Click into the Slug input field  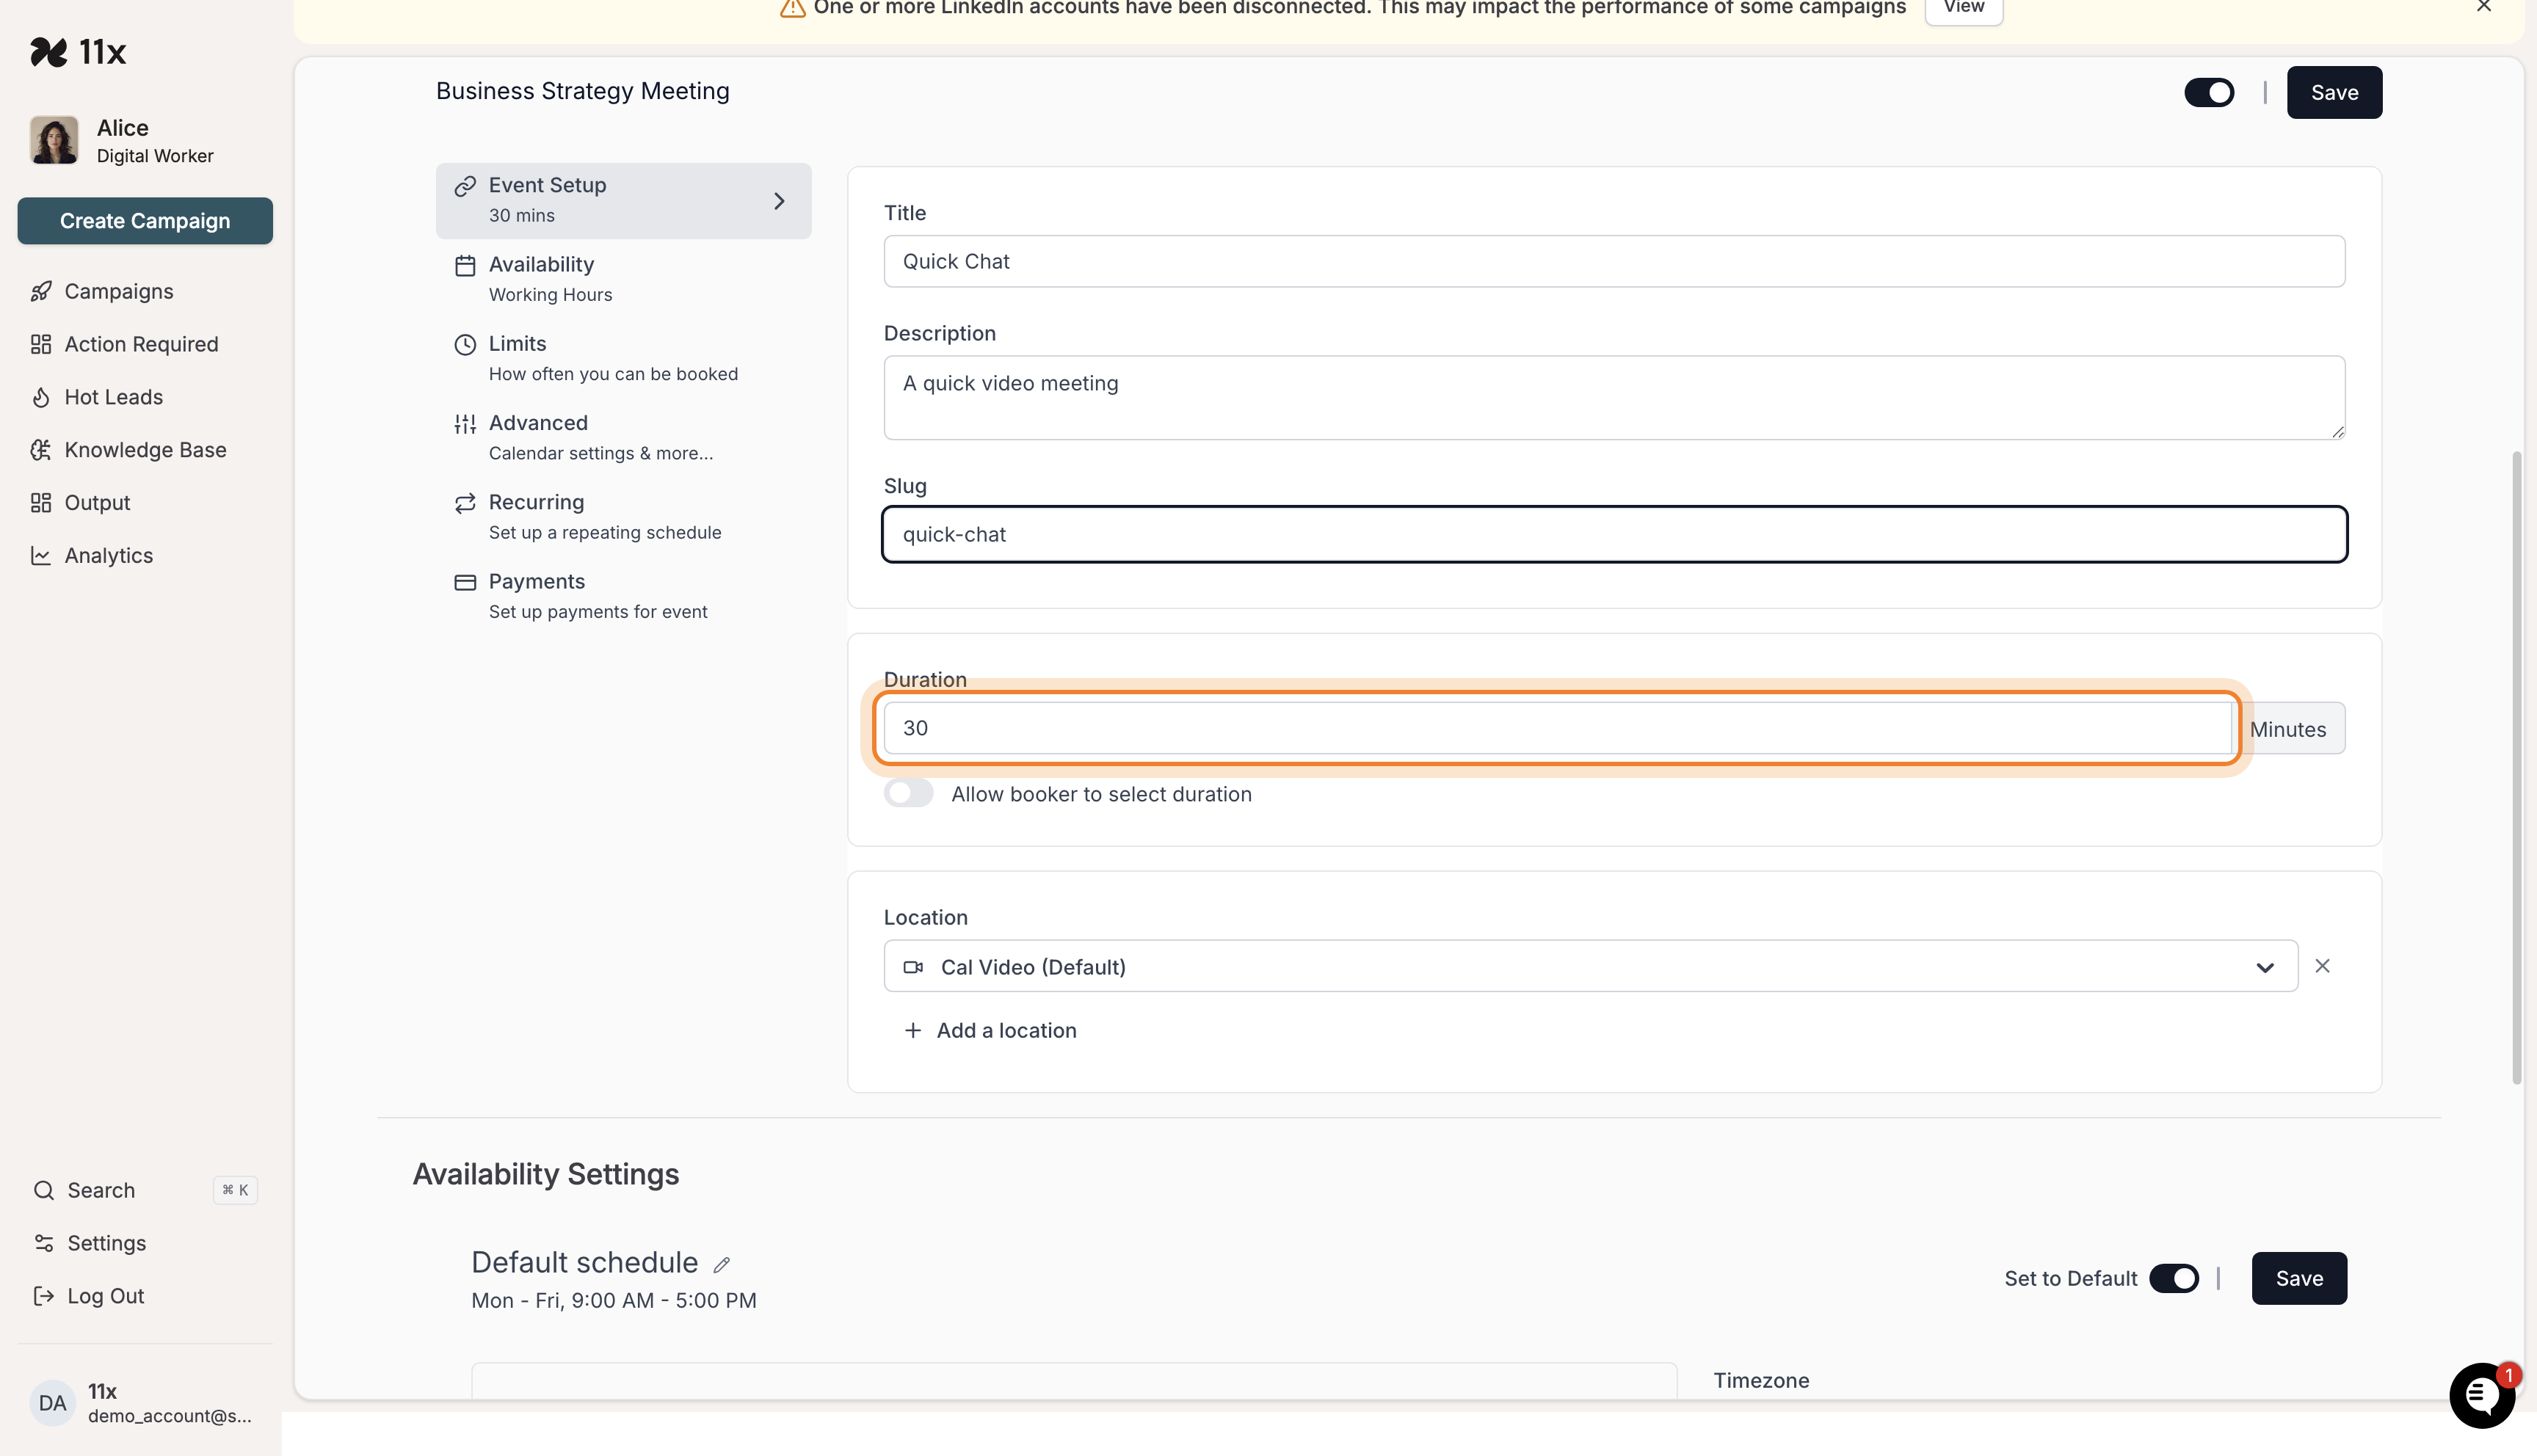coord(1613,535)
